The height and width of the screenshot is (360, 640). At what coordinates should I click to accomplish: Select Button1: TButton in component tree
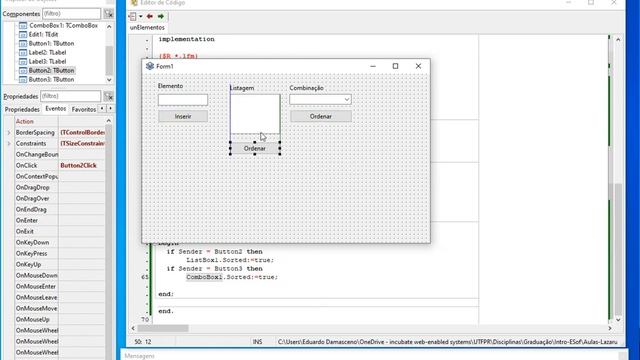(x=51, y=43)
